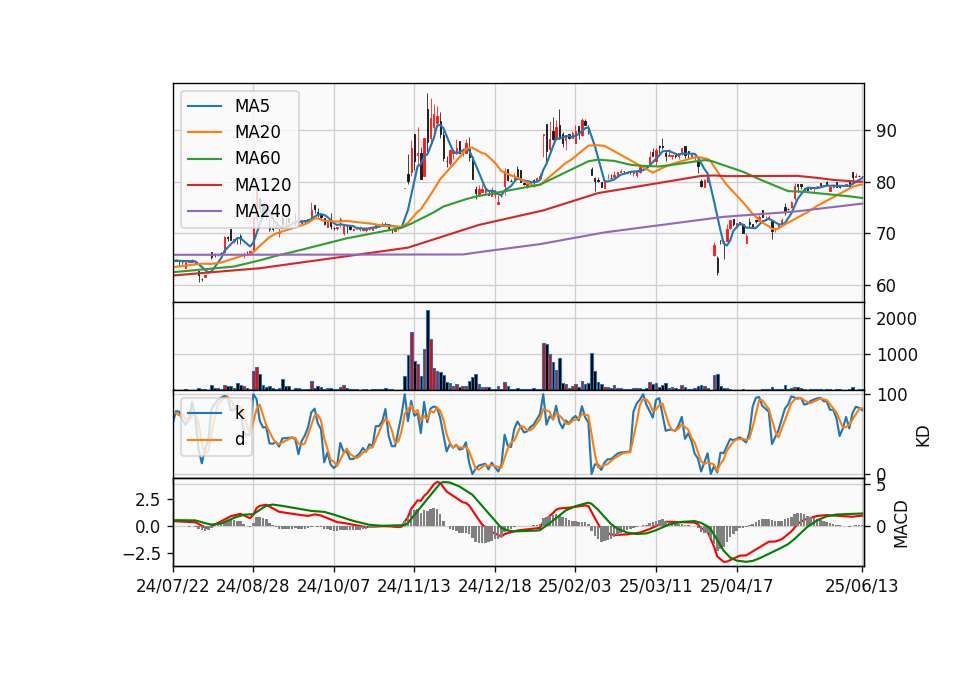Click the k label in KD legend
960x690 pixels.
click(240, 413)
